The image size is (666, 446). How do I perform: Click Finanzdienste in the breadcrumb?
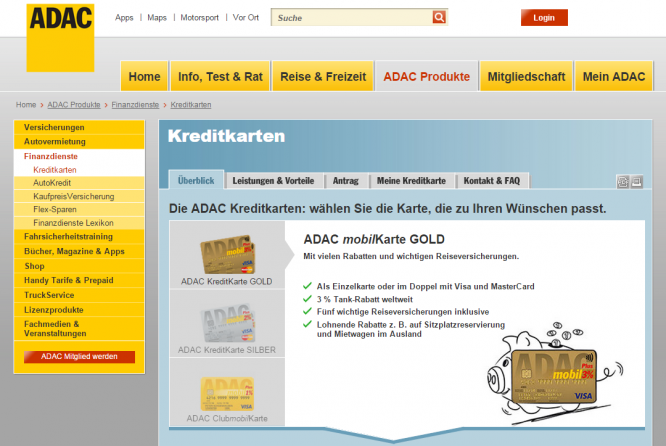pos(135,104)
